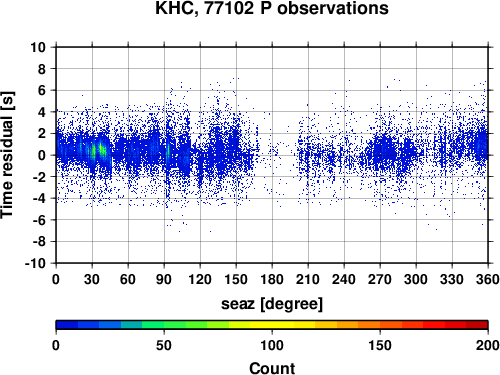
Task: Click the x-axis tick label 90
Action: [x=164, y=279]
